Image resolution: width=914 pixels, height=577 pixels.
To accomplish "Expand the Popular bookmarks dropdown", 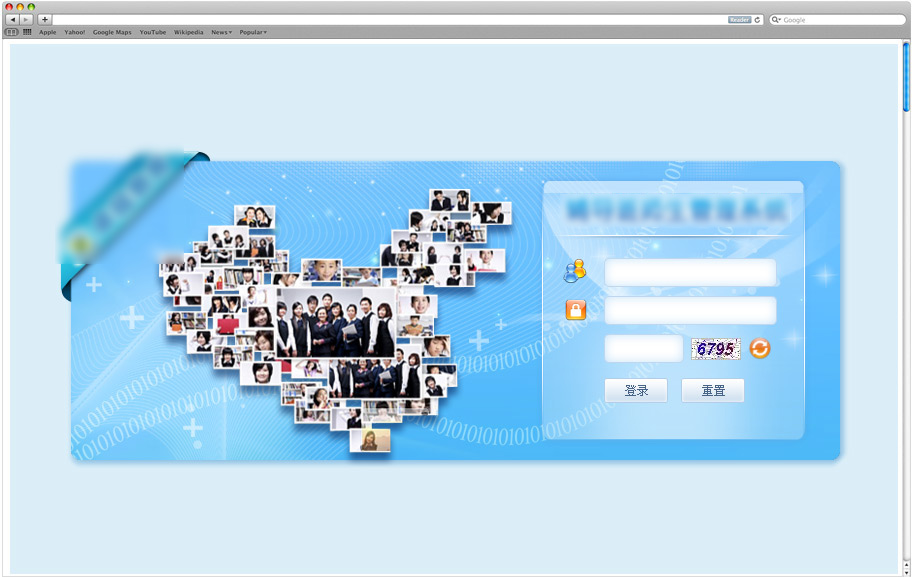I will (253, 32).
